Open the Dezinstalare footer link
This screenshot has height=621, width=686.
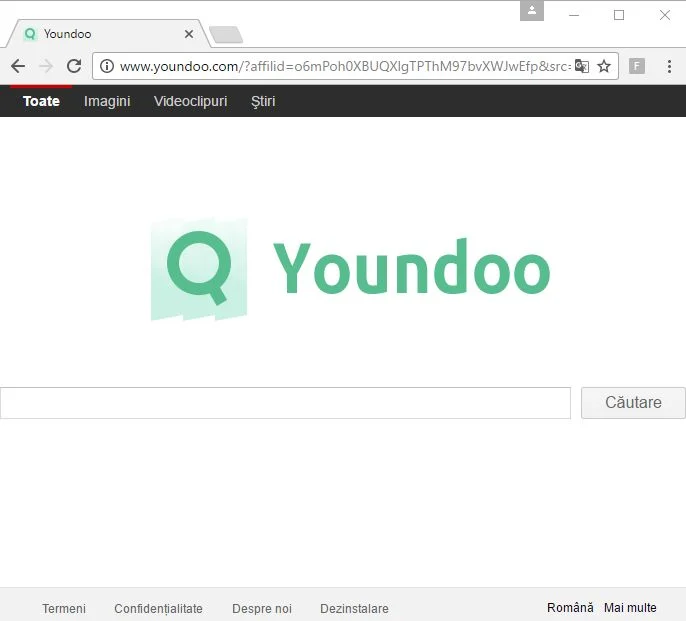(354, 608)
